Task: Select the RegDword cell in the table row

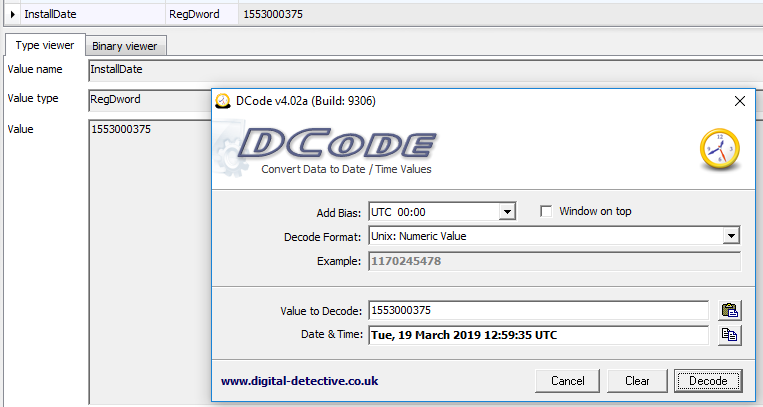Action: (202, 15)
